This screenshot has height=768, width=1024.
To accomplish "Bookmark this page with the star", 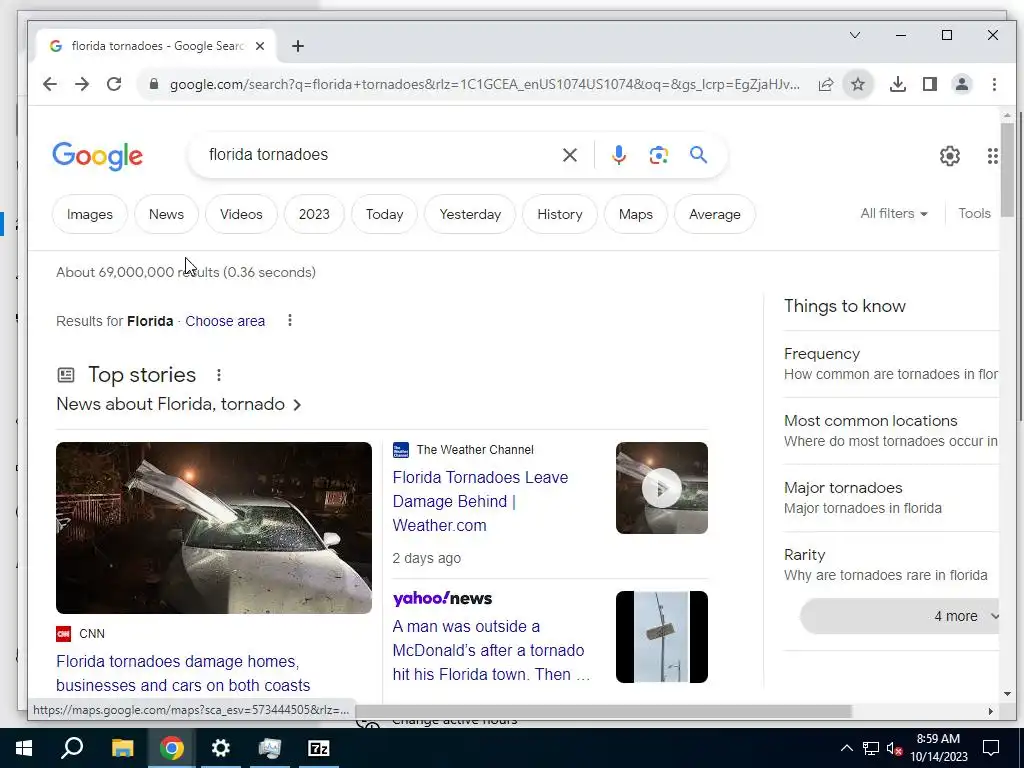I will [x=857, y=84].
